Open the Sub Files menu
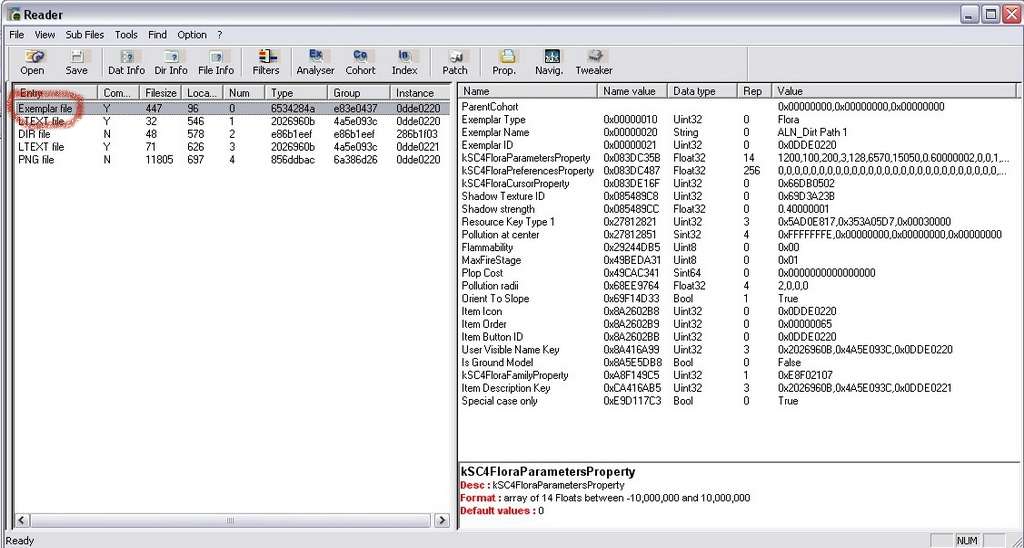The width and height of the screenshot is (1024, 548). click(x=85, y=34)
